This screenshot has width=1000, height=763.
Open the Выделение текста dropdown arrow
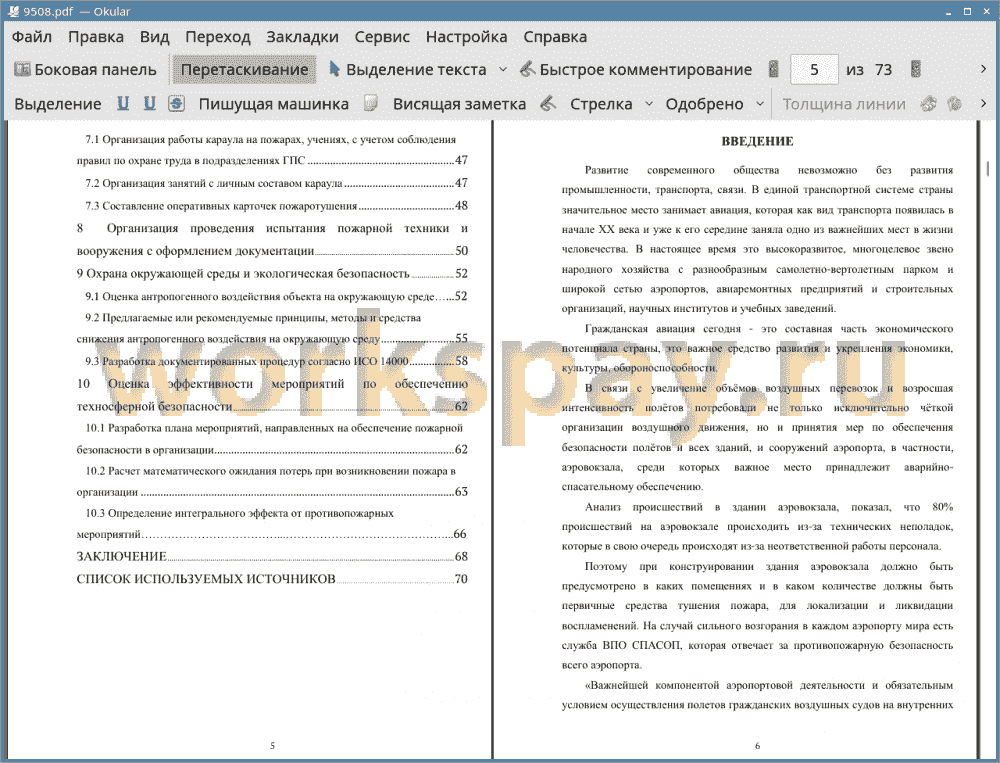503,69
